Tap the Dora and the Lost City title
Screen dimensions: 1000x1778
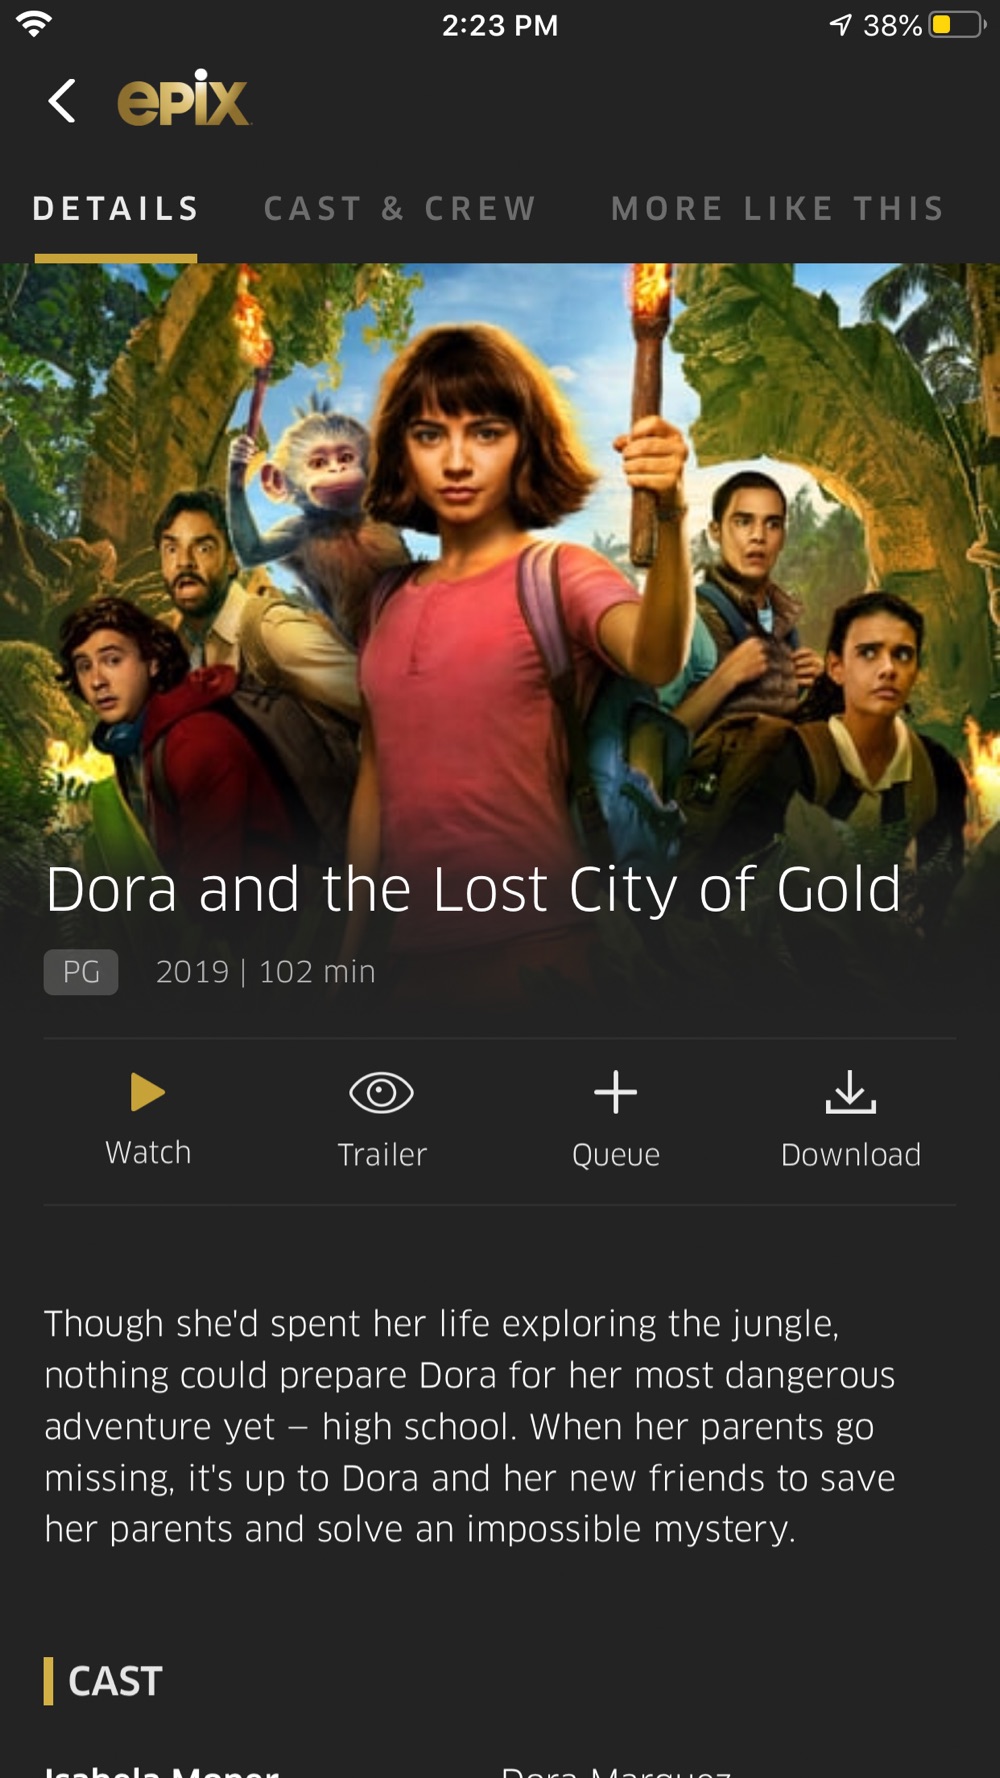click(474, 889)
